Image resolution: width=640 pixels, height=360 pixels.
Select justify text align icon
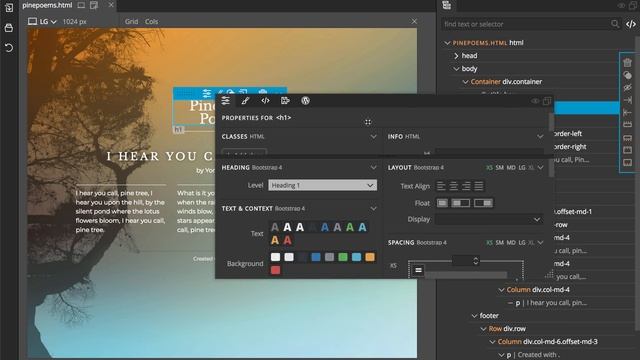(x=479, y=186)
